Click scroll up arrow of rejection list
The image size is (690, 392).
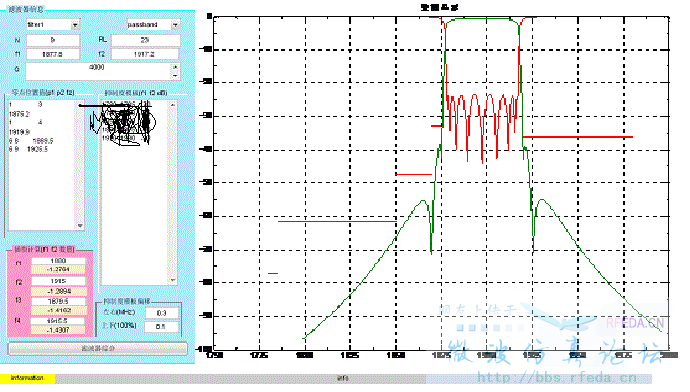coord(173,104)
